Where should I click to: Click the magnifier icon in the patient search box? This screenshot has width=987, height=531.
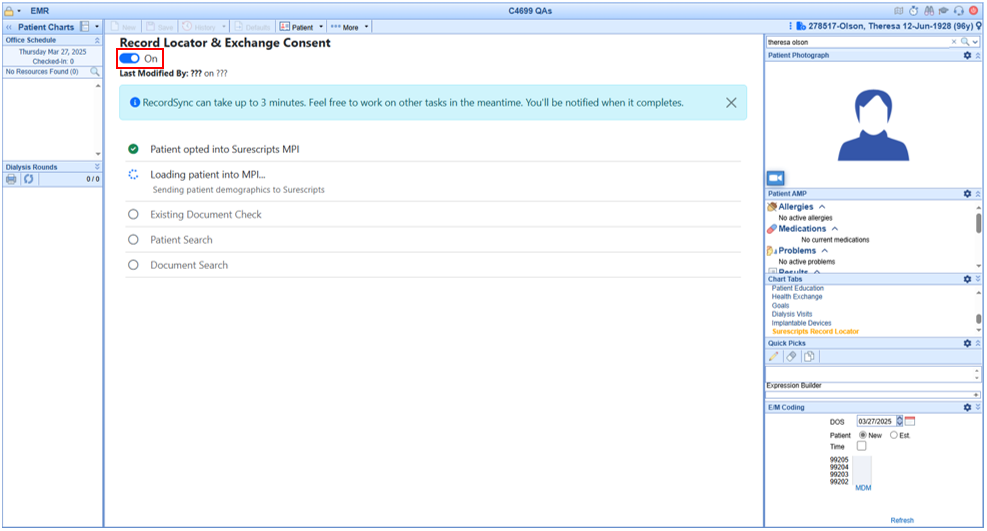pos(965,42)
